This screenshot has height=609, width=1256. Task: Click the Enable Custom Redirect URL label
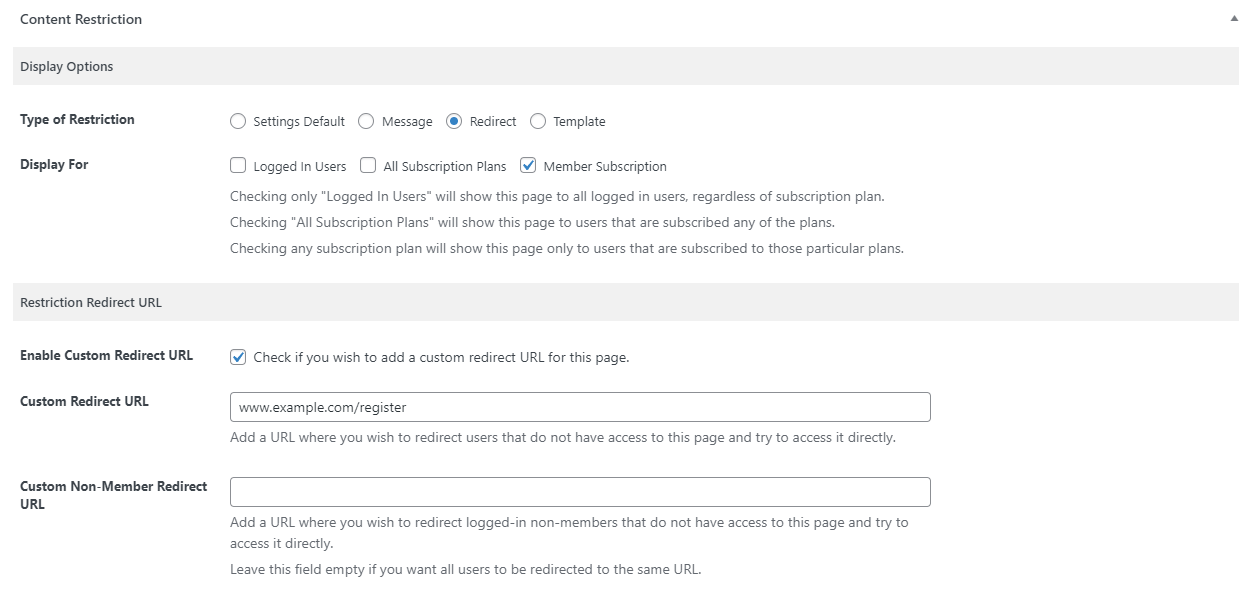(x=106, y=356)
